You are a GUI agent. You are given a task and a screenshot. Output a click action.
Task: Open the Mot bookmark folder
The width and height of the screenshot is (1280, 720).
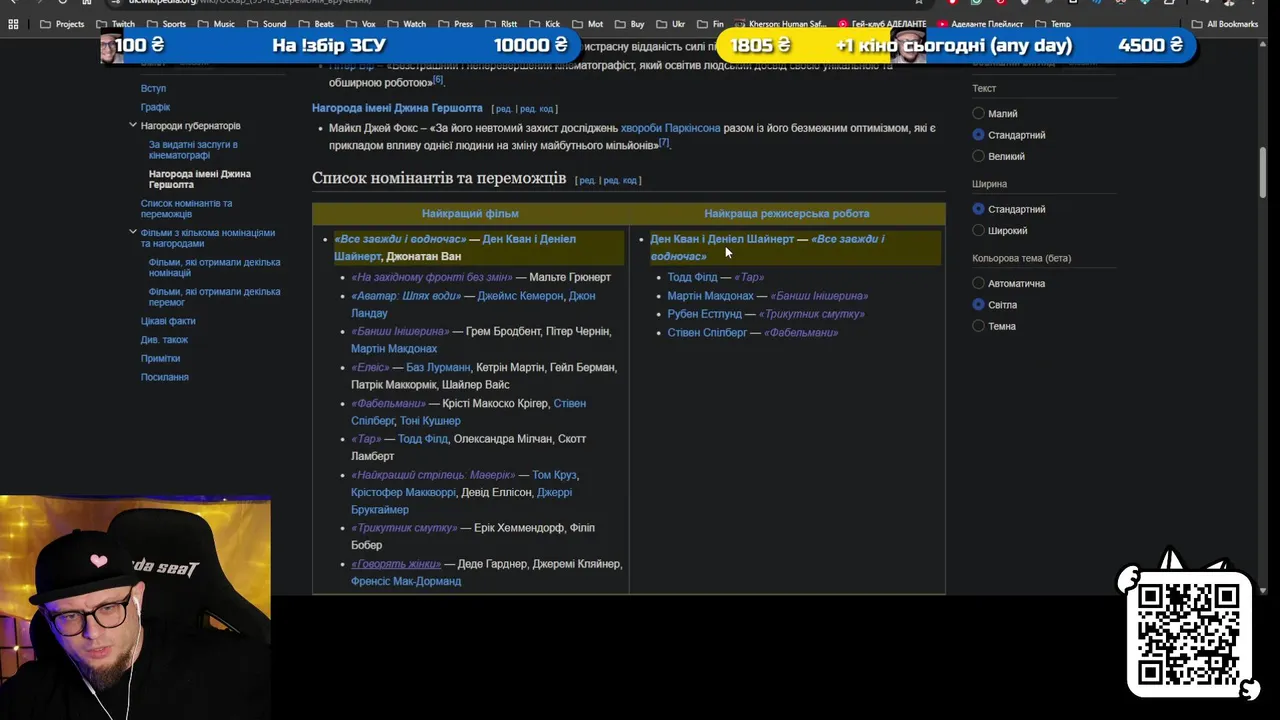(x=588, y=24)
